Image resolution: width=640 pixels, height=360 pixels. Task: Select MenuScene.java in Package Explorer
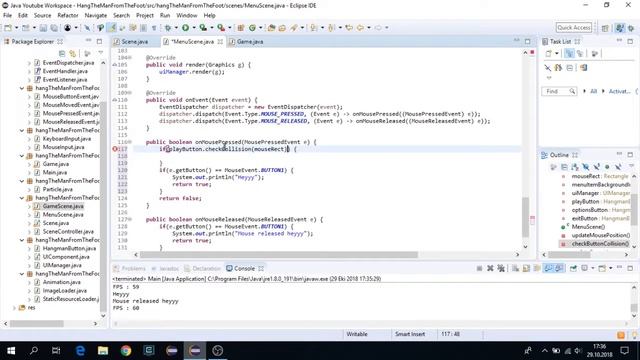point(63,215)
